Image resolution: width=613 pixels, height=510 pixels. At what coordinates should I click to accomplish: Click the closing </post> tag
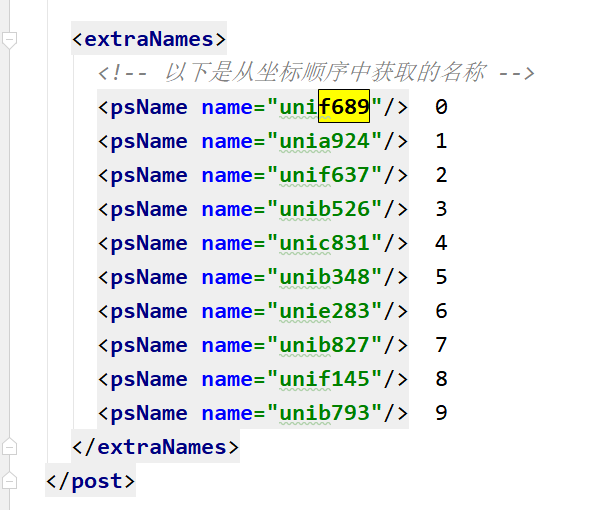click(x=90, y=481)
